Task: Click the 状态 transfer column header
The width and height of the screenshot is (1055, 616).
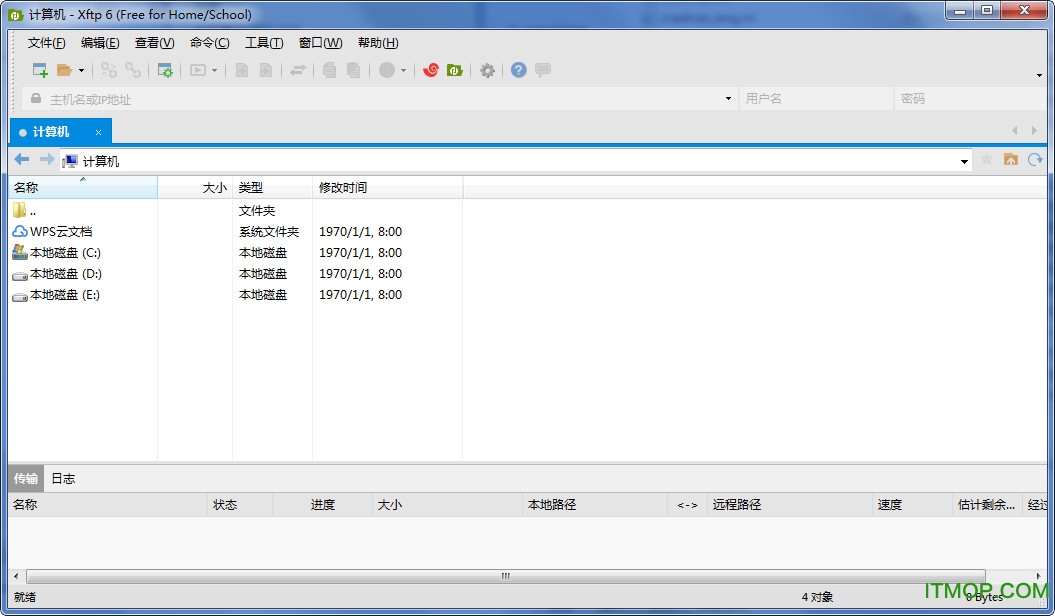Action: [x=240, y=504]
